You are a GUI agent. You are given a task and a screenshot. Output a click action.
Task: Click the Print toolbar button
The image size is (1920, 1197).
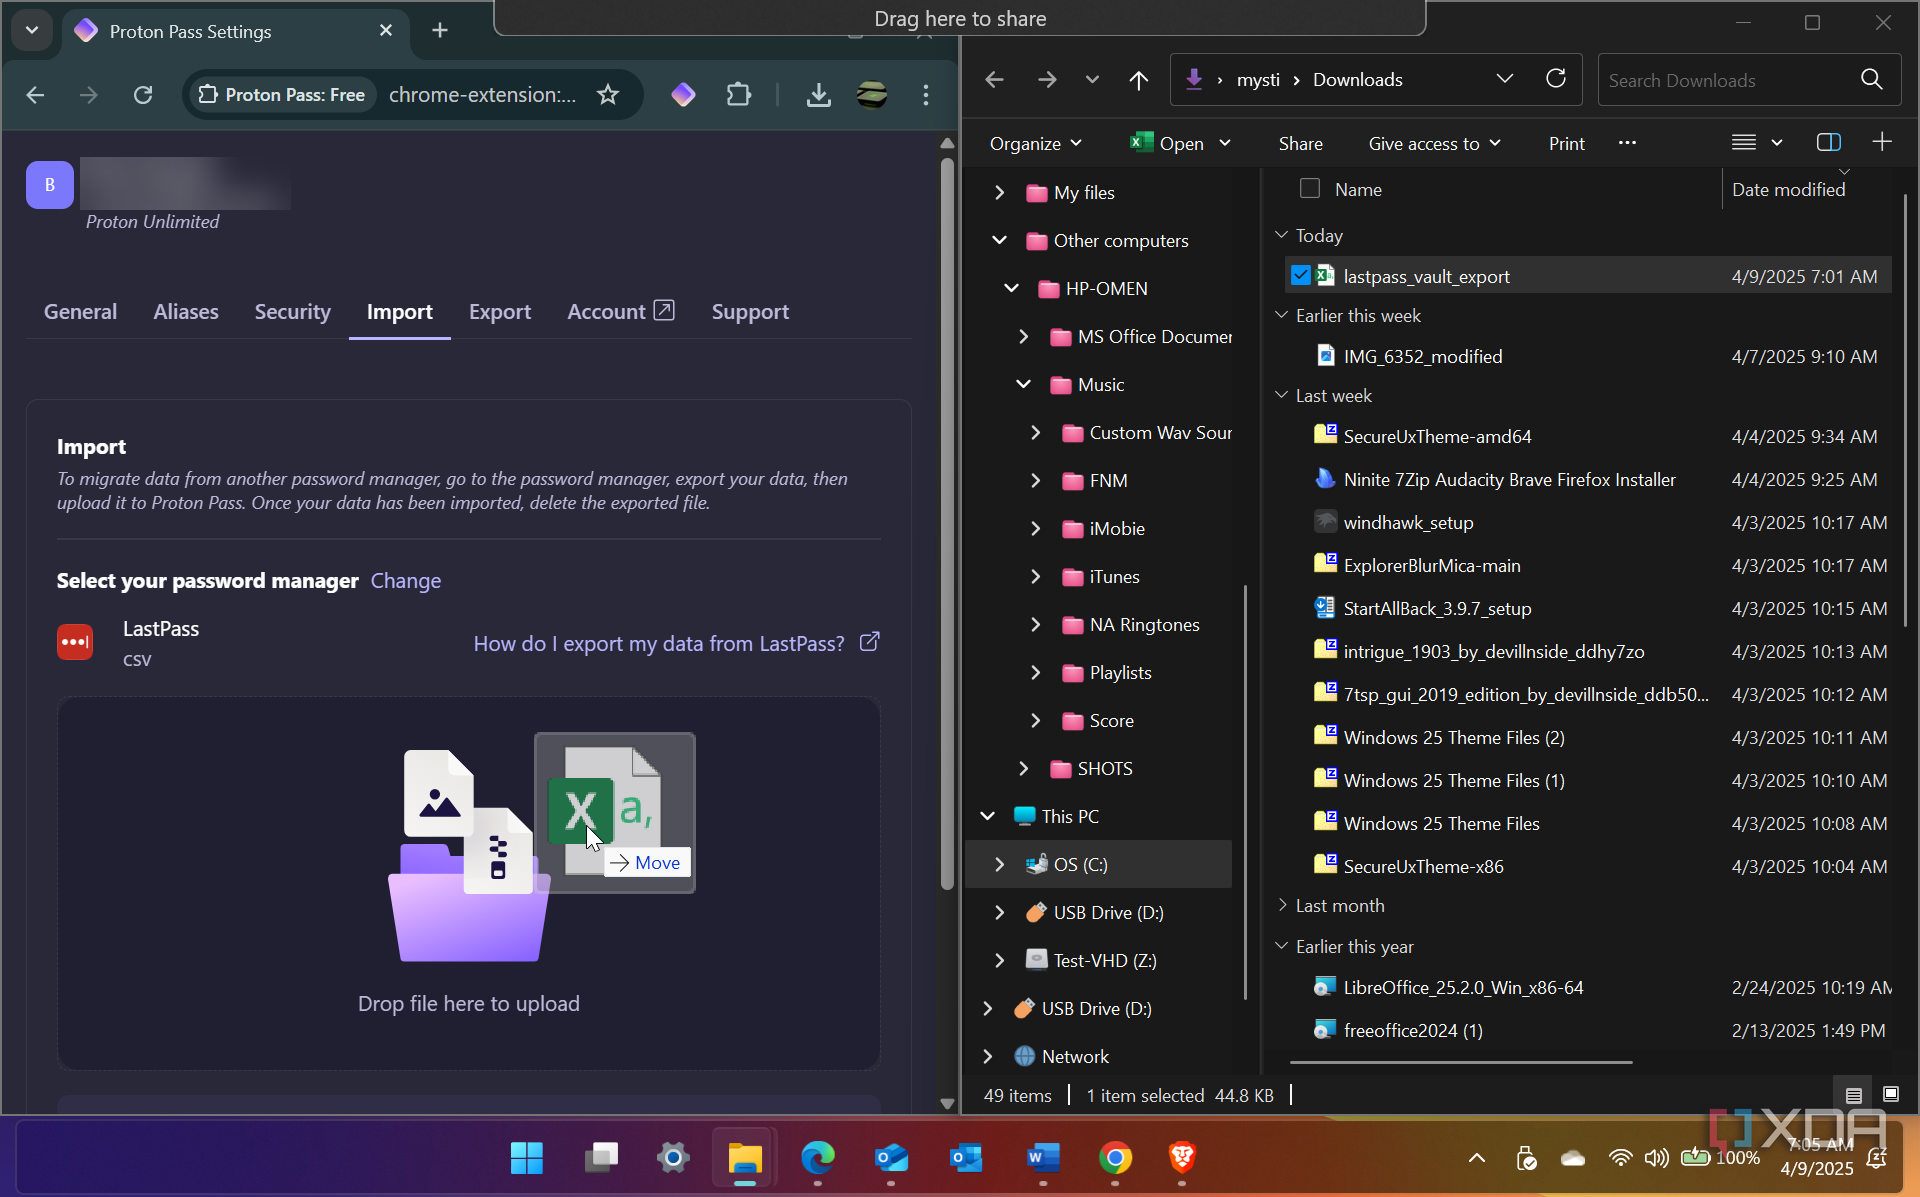1566,143
